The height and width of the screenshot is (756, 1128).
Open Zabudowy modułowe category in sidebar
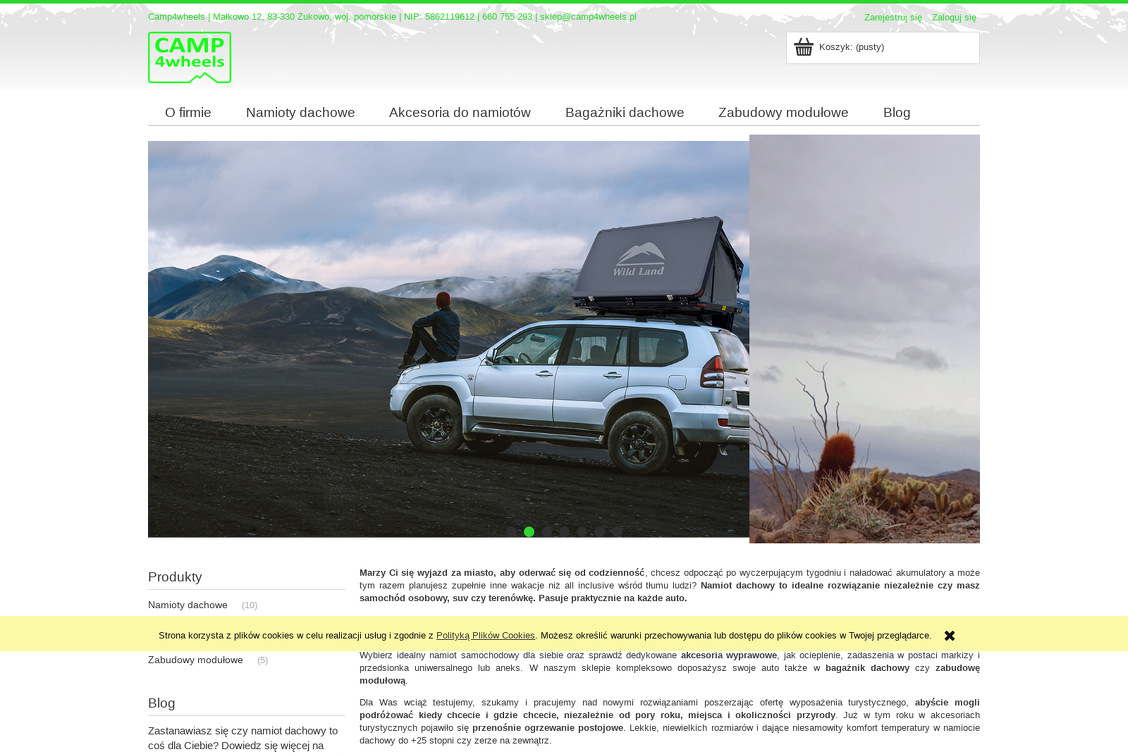(196, 660)
